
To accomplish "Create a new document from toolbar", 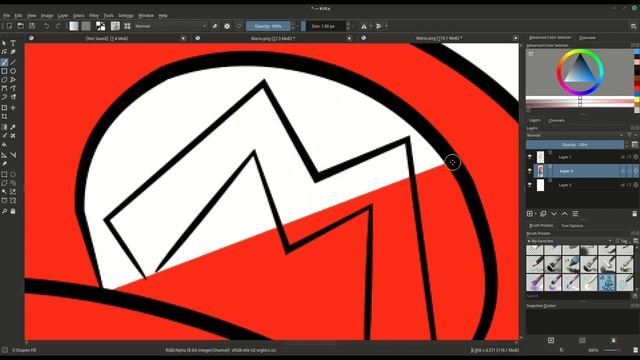I will [x=9, y=26].
